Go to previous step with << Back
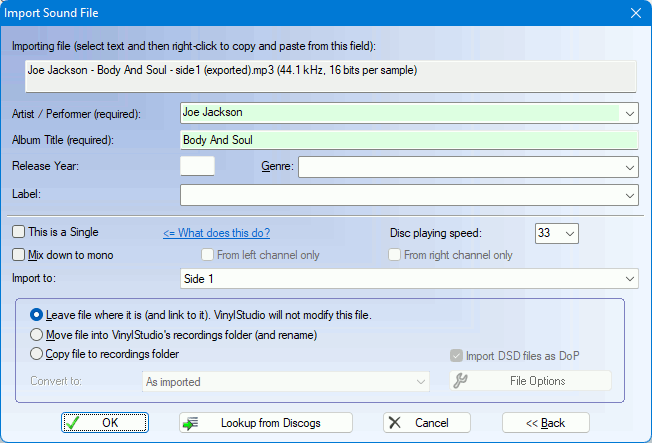The width and height of the screenshot is (652, 443). [x=546, y=423]
